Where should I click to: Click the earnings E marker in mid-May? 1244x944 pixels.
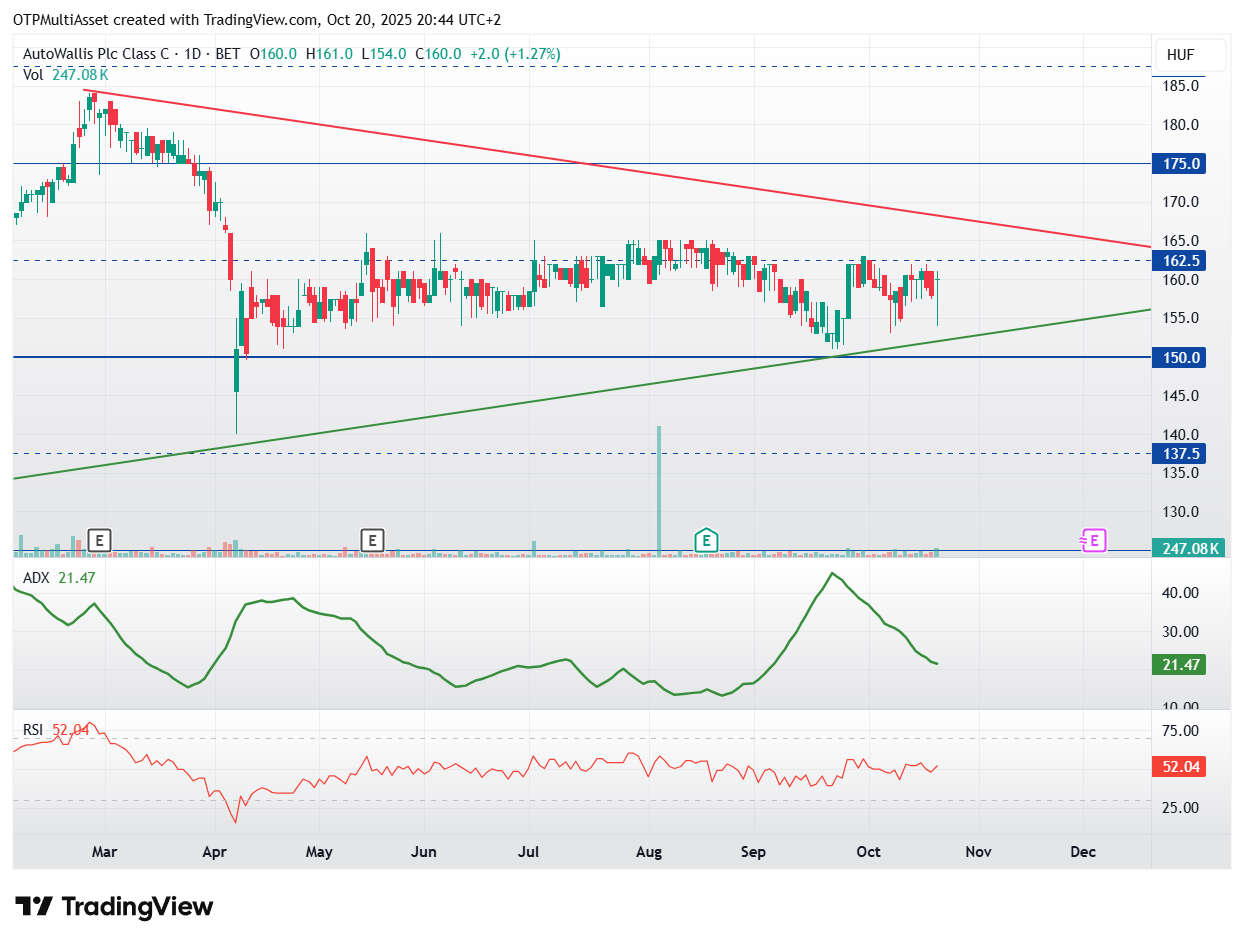point(372,541)
